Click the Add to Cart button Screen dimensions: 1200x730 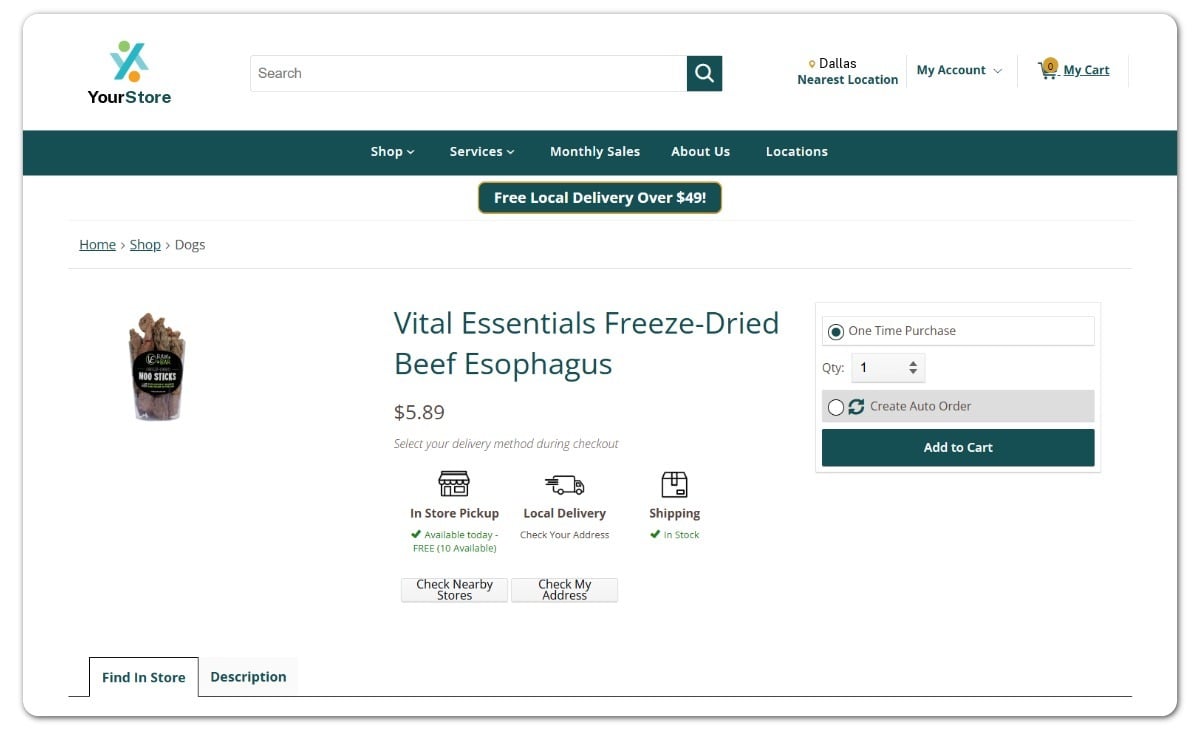957,447
